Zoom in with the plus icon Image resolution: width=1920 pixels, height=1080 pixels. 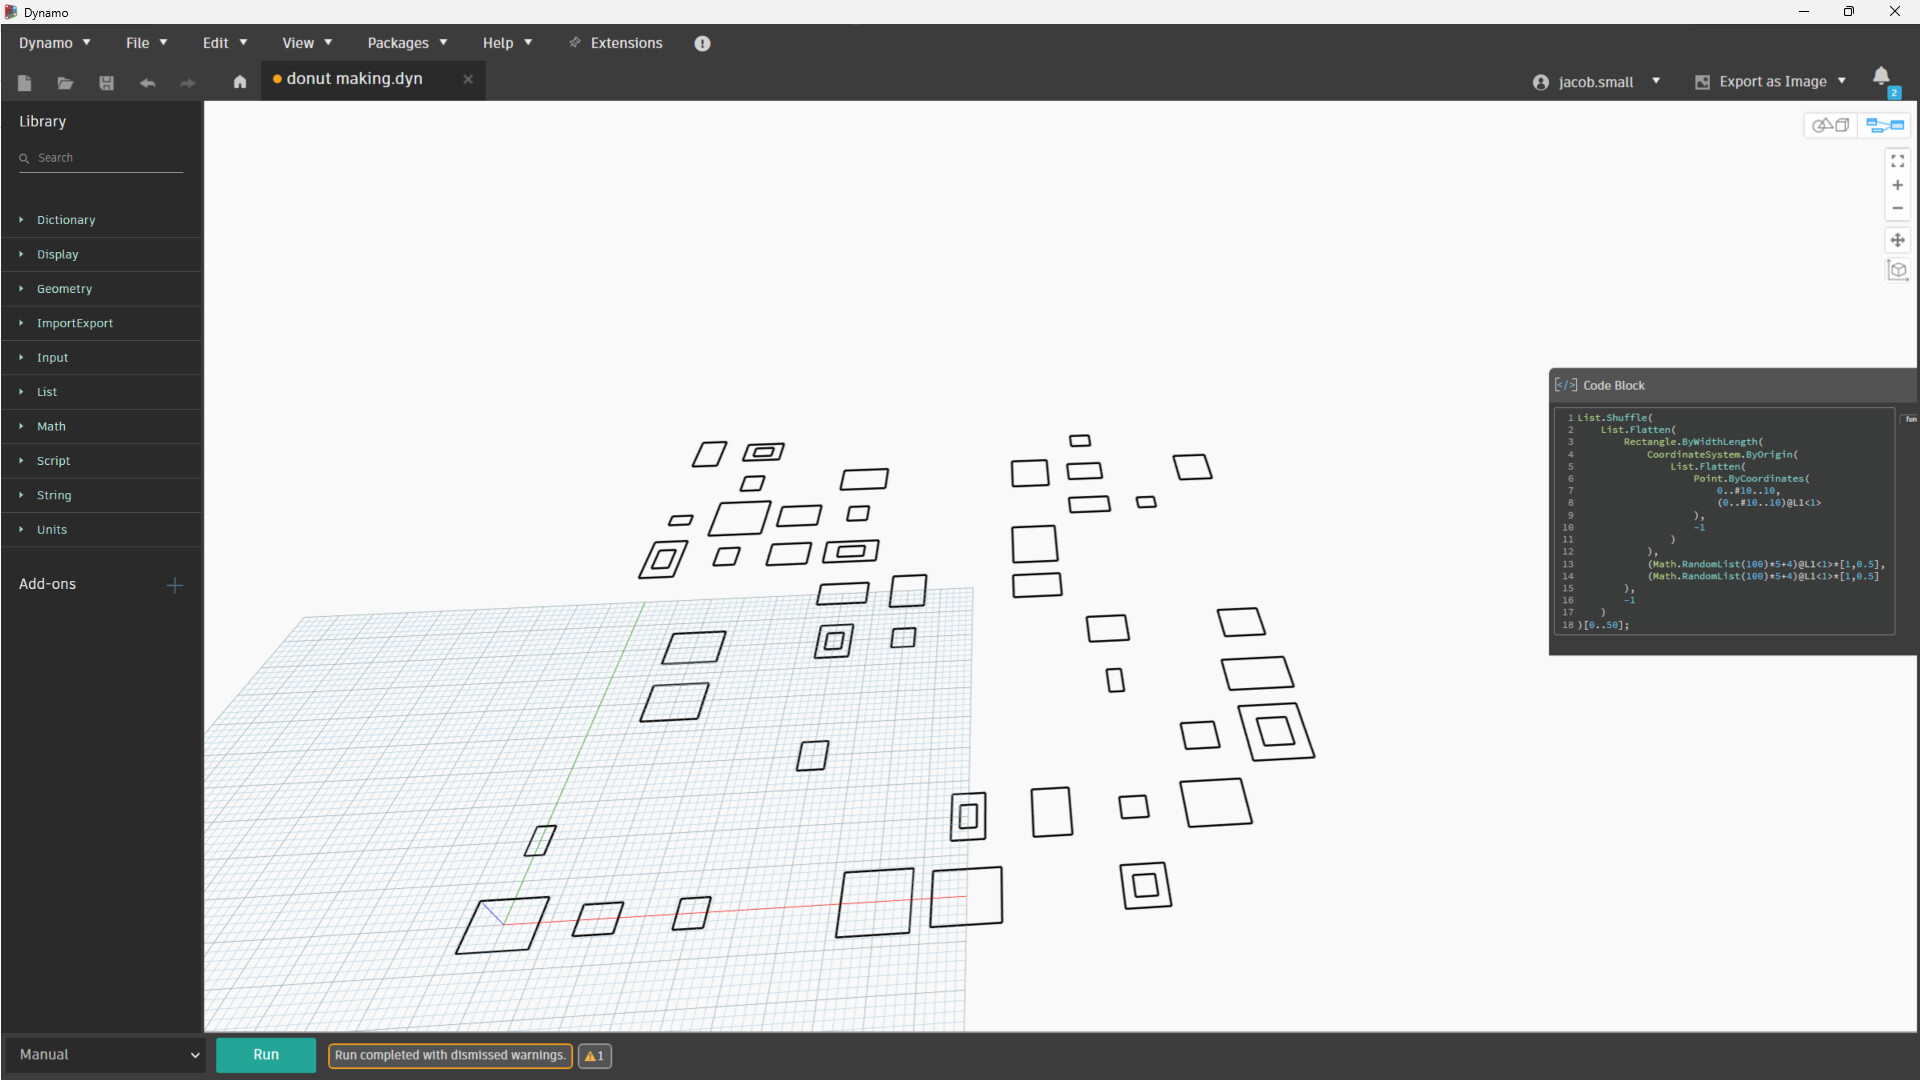pyautogui.click(x=1897, y=185)
